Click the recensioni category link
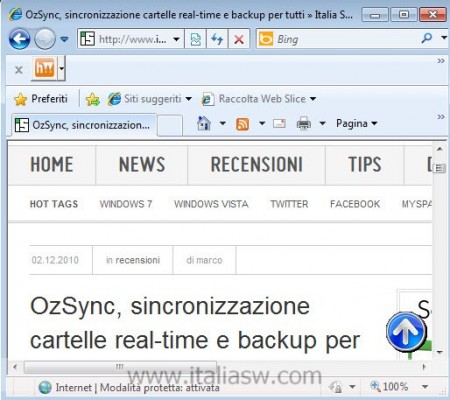The width and height of the screenshot is (450, 400). (x=138, y=260)
